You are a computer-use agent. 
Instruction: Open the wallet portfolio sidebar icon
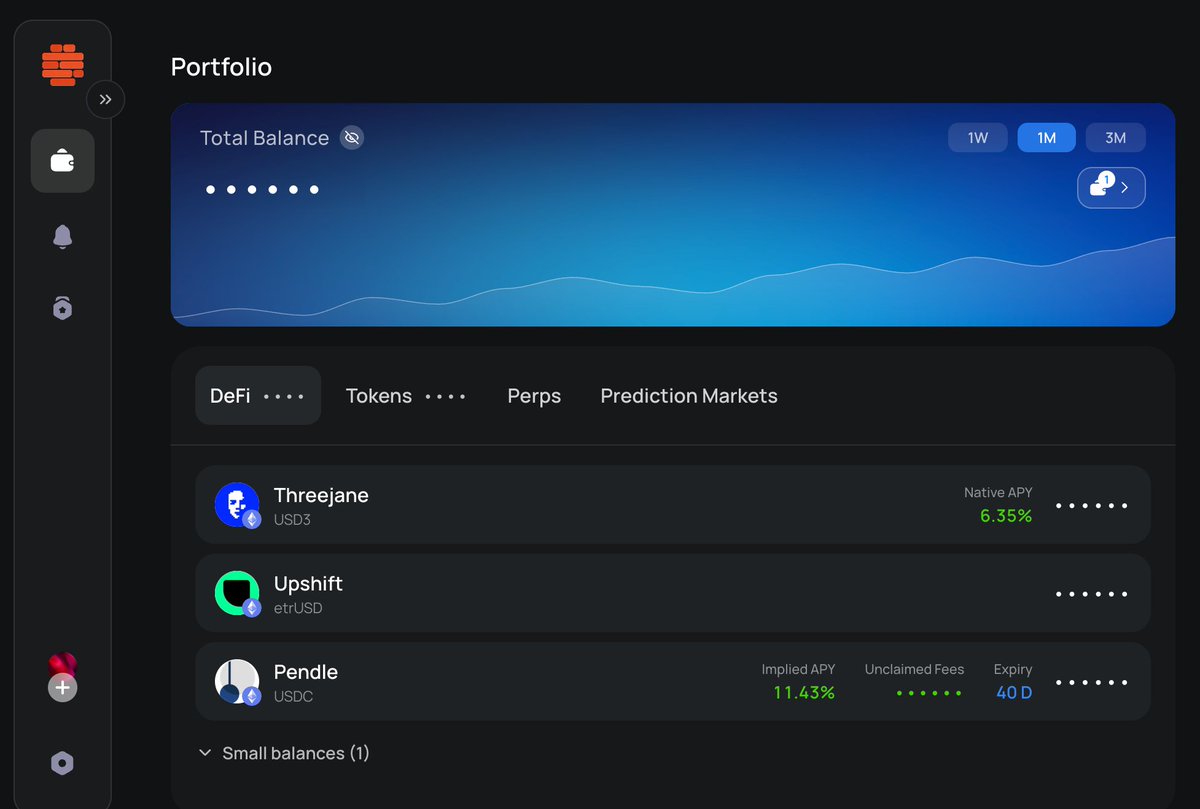coord(63,160)
